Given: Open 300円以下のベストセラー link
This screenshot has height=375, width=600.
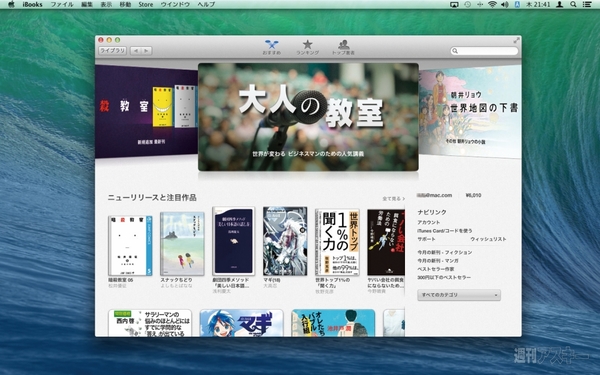Looking at the screenshot, I should click(x=444, y=277).
